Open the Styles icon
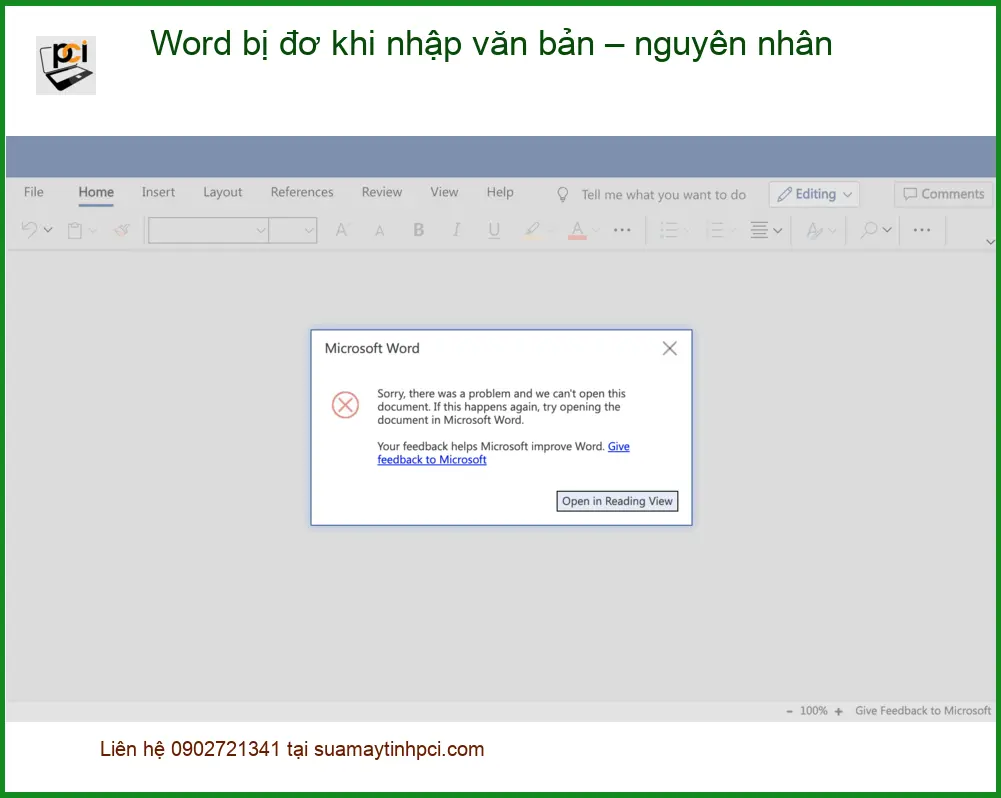The image size is (1001, 798). click(x=815, y=230)
